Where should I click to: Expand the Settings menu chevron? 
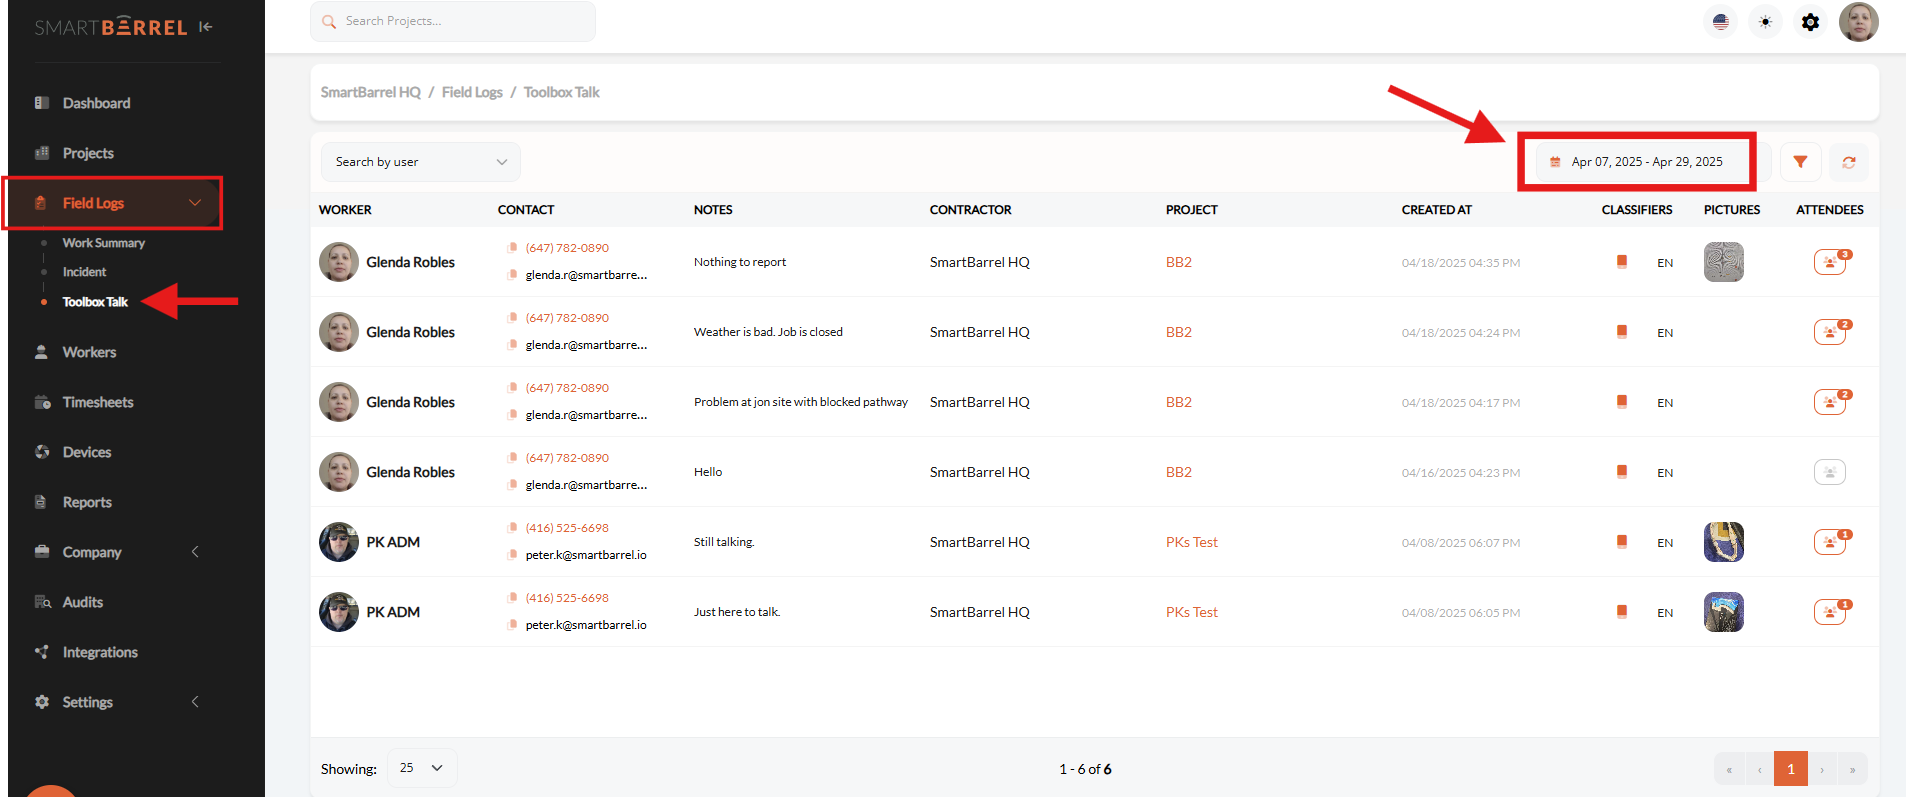tap(195, 702)
